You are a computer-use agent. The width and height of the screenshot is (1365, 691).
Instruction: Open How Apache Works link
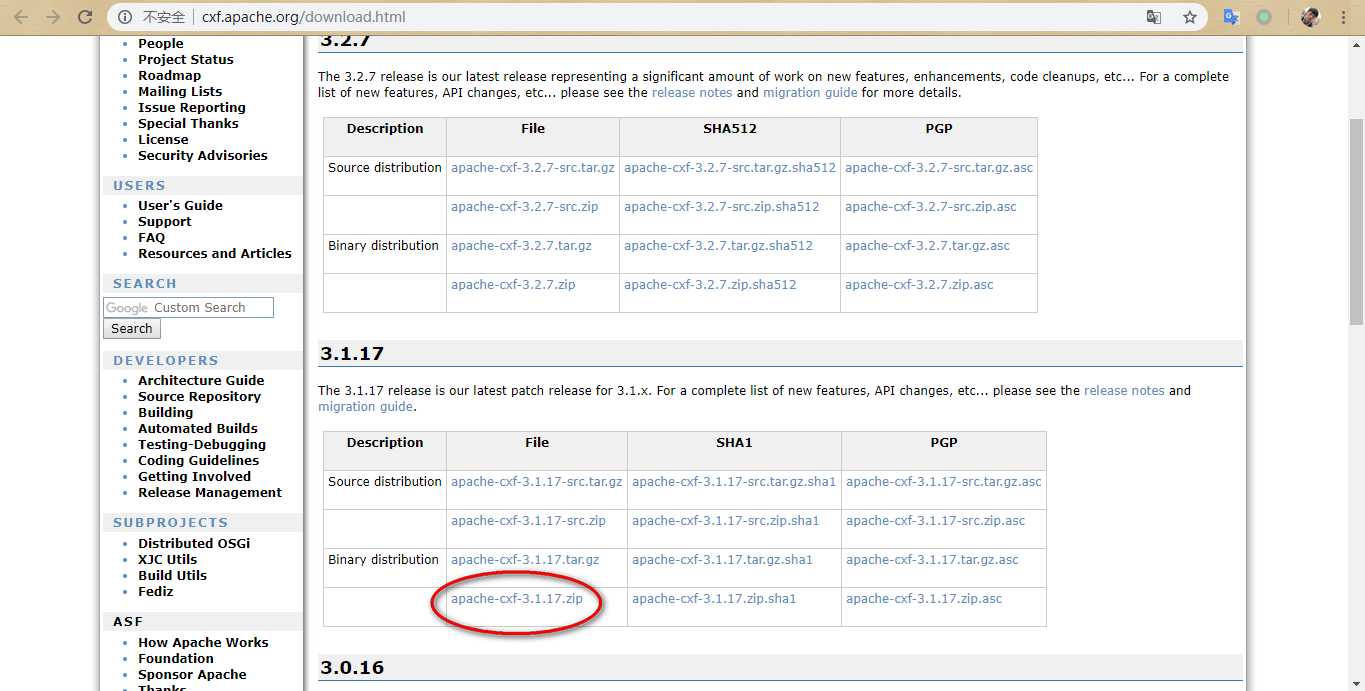(x=203, y=642)
